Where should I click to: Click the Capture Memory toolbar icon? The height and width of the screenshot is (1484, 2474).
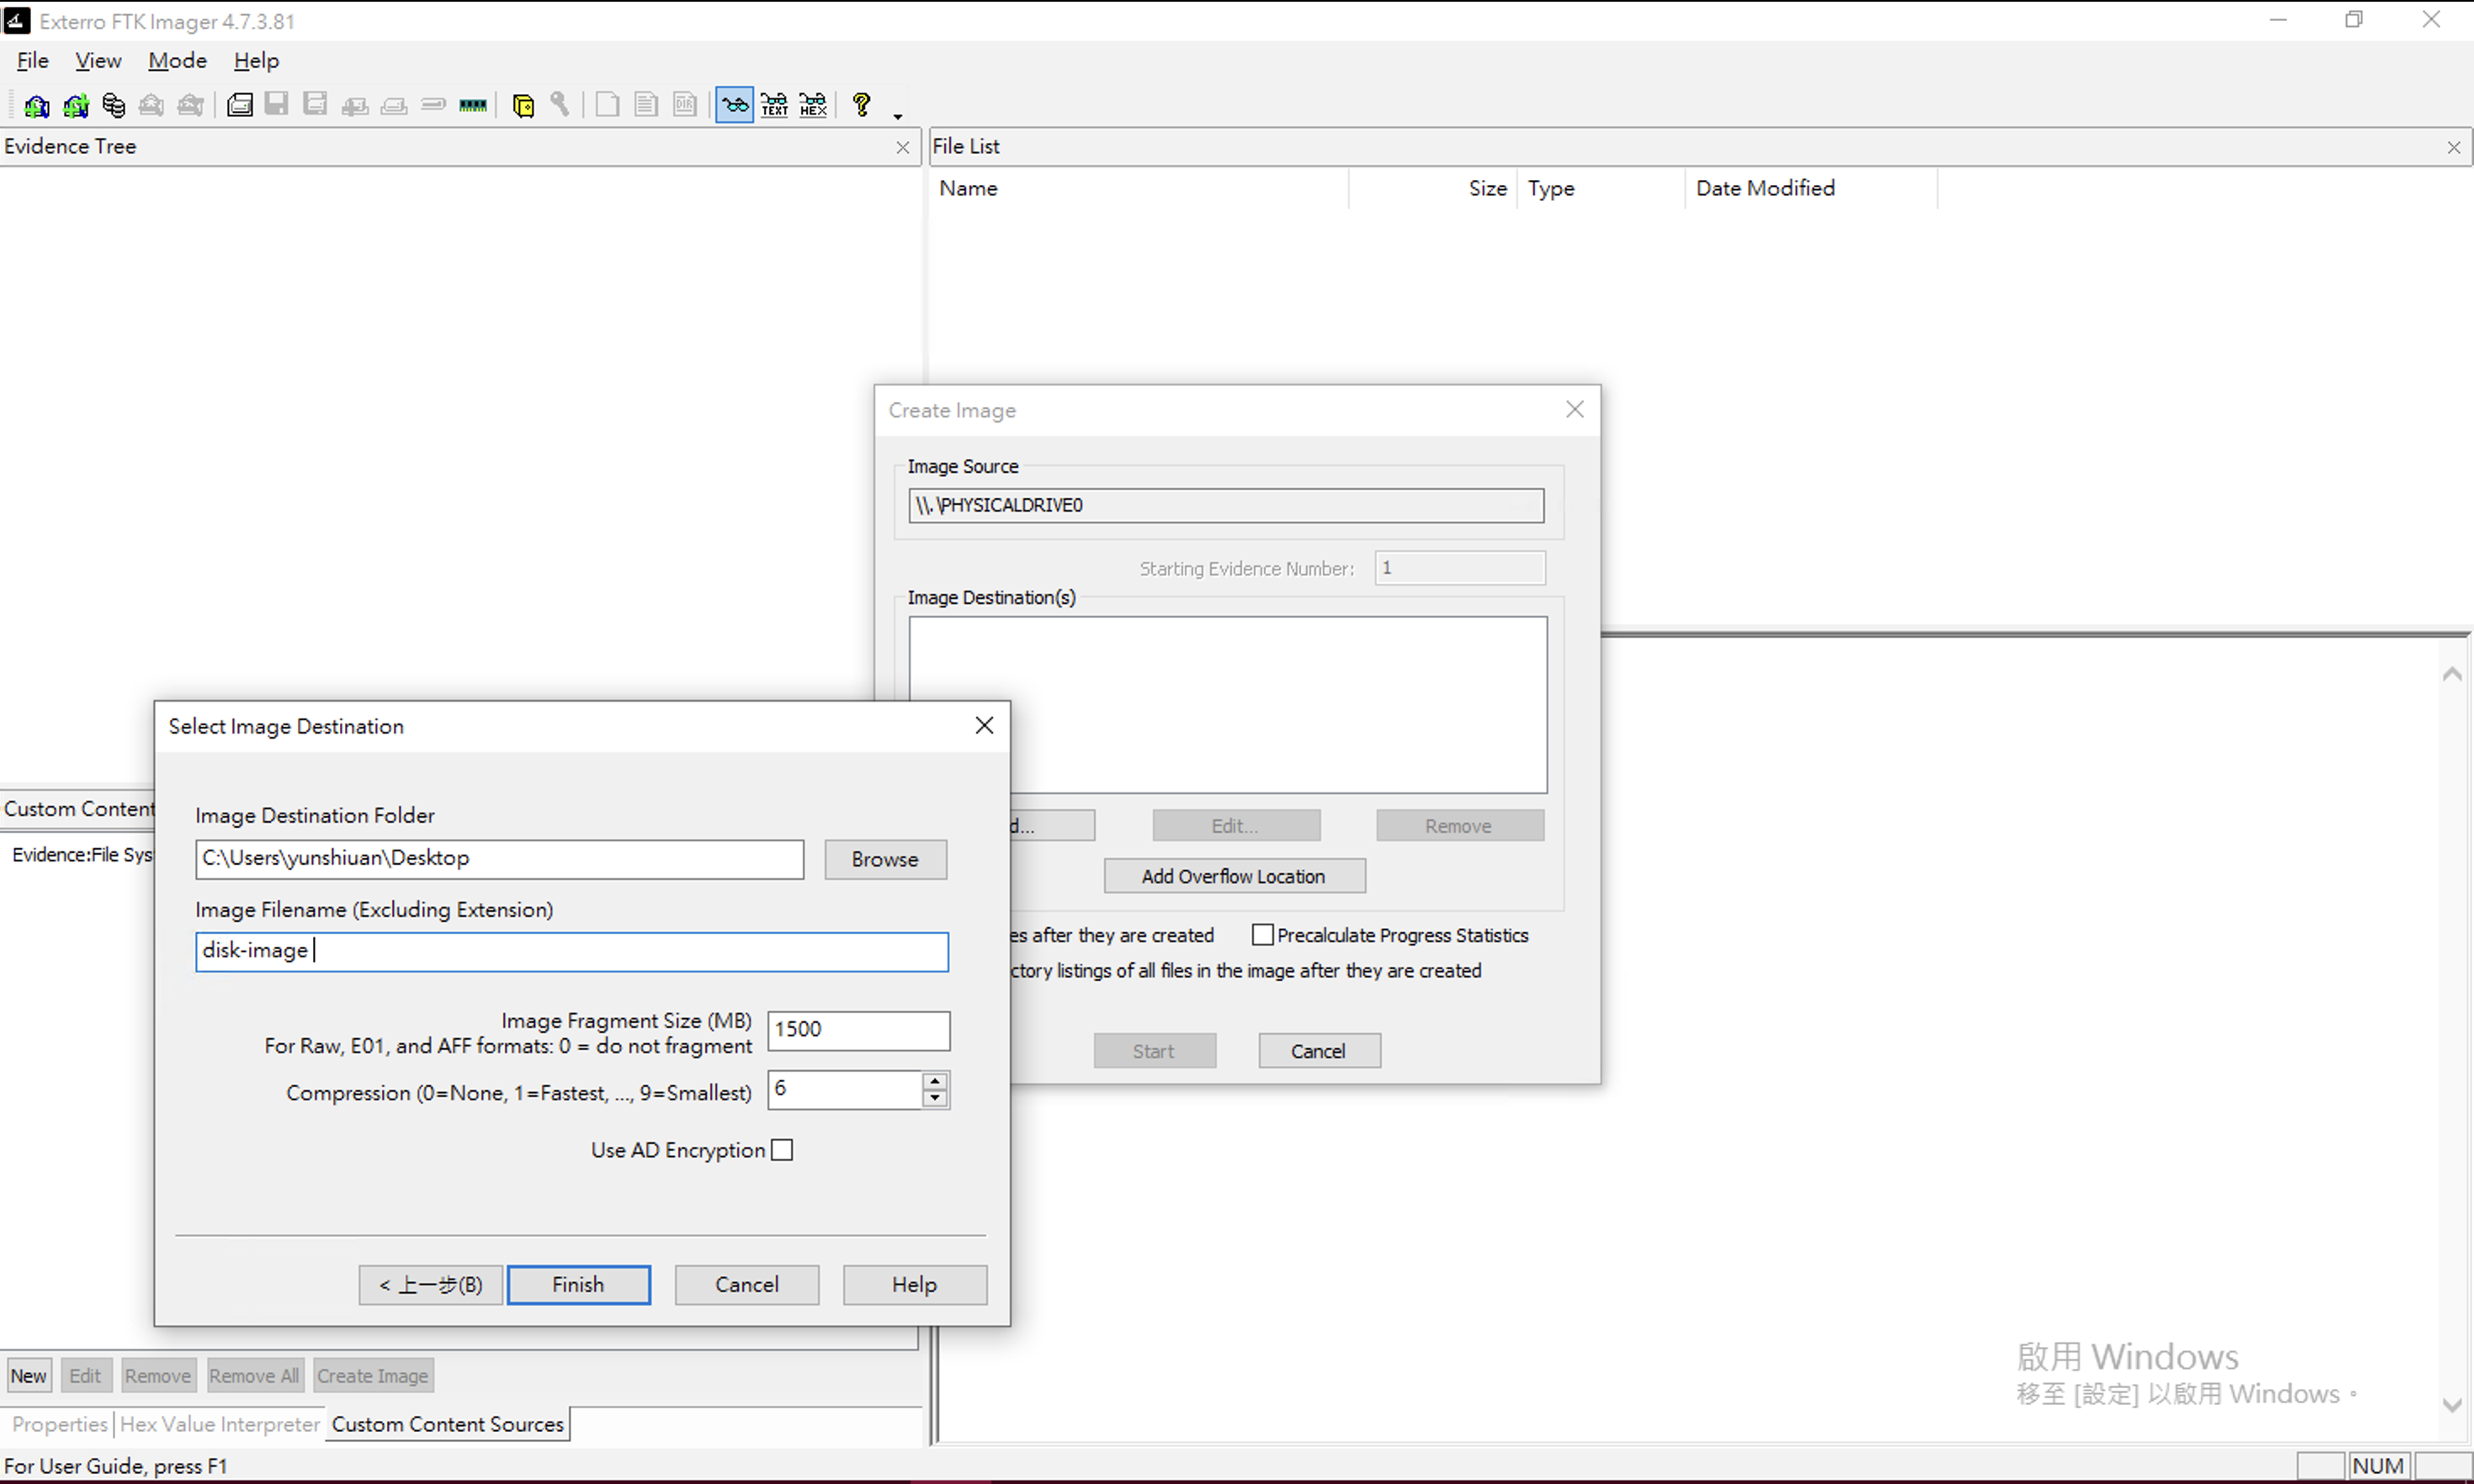click(473, 105)
